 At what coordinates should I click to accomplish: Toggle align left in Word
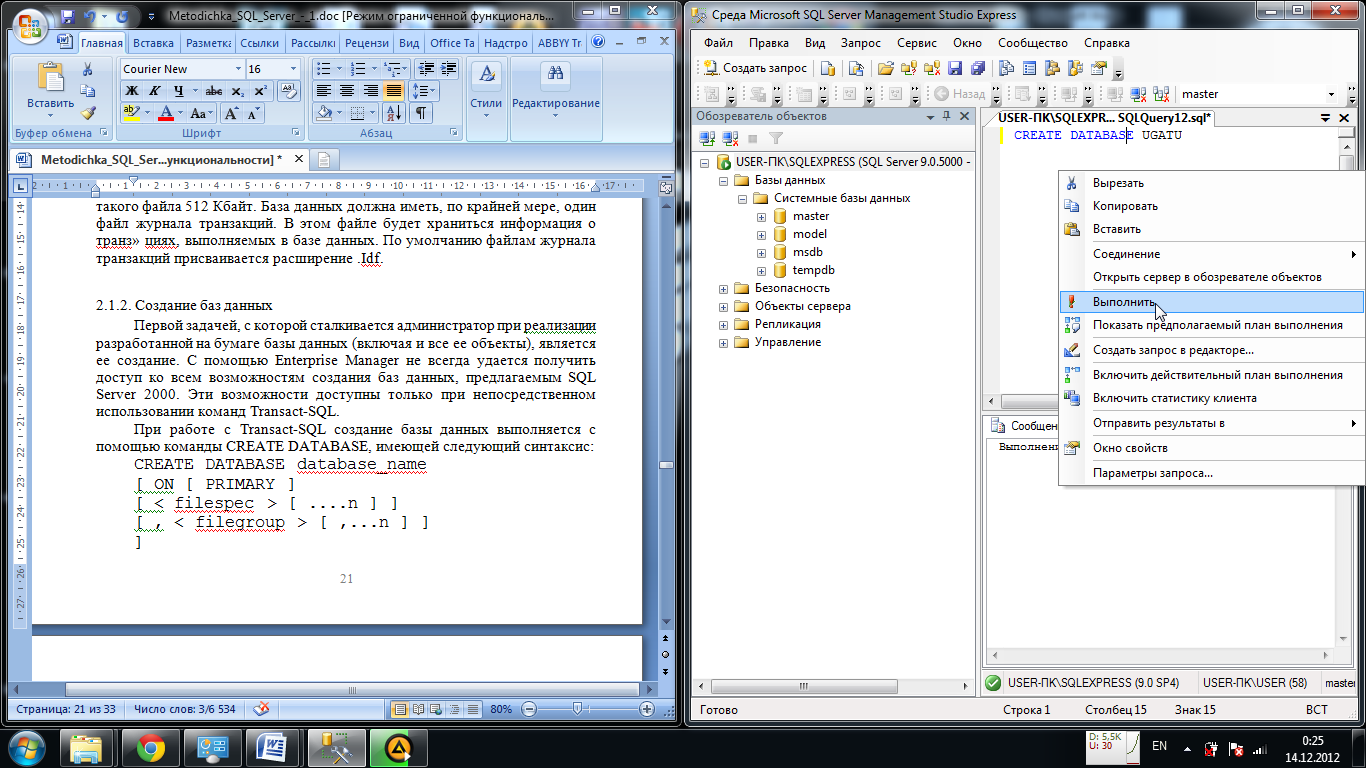(323, 91)
